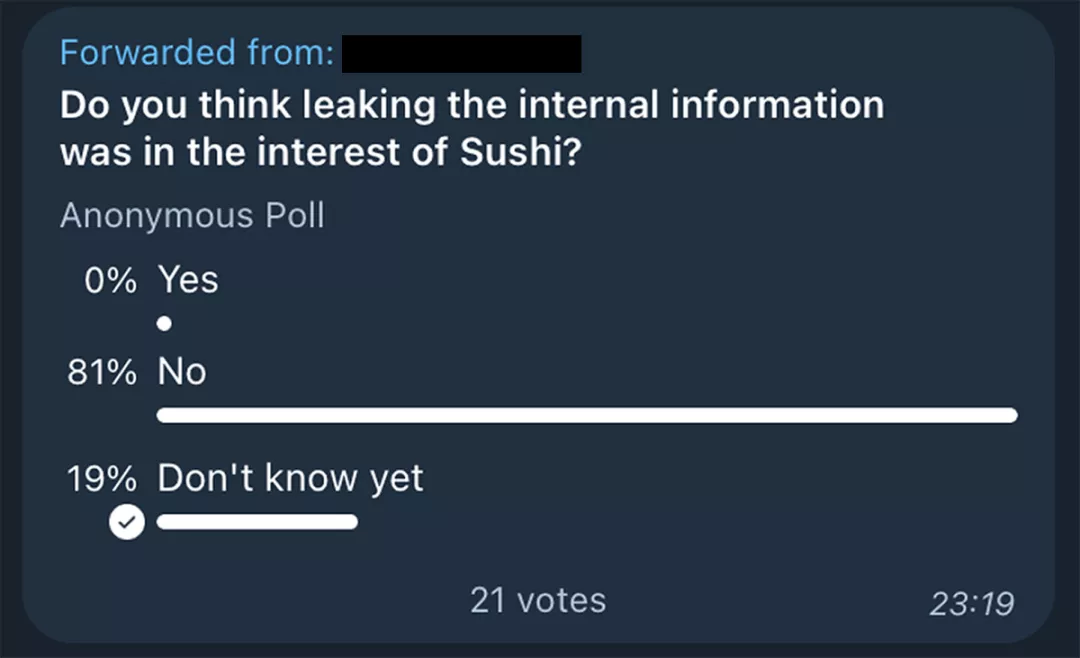The image size is (1080, 658).
Task: Click the 'Anonymous Poll' label
Action: (192, 216)
